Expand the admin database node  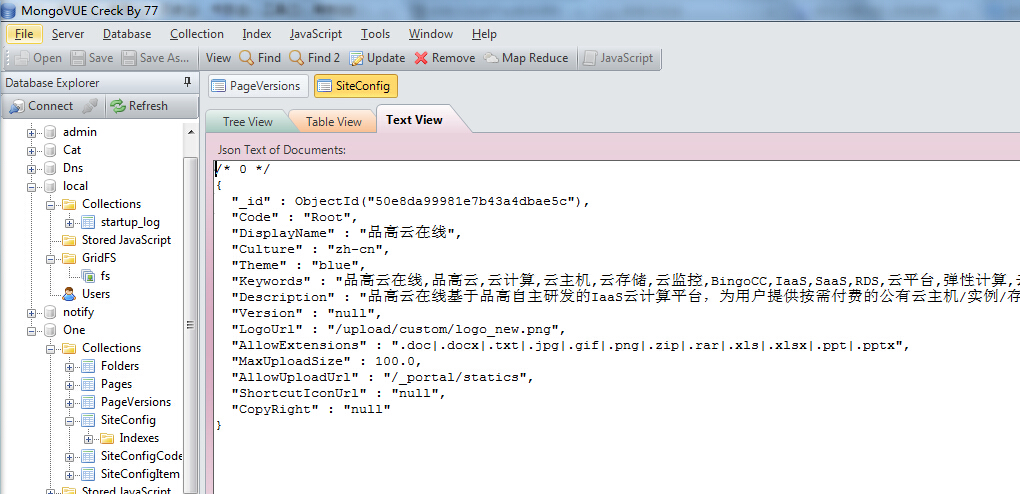(x=31, y=133)
